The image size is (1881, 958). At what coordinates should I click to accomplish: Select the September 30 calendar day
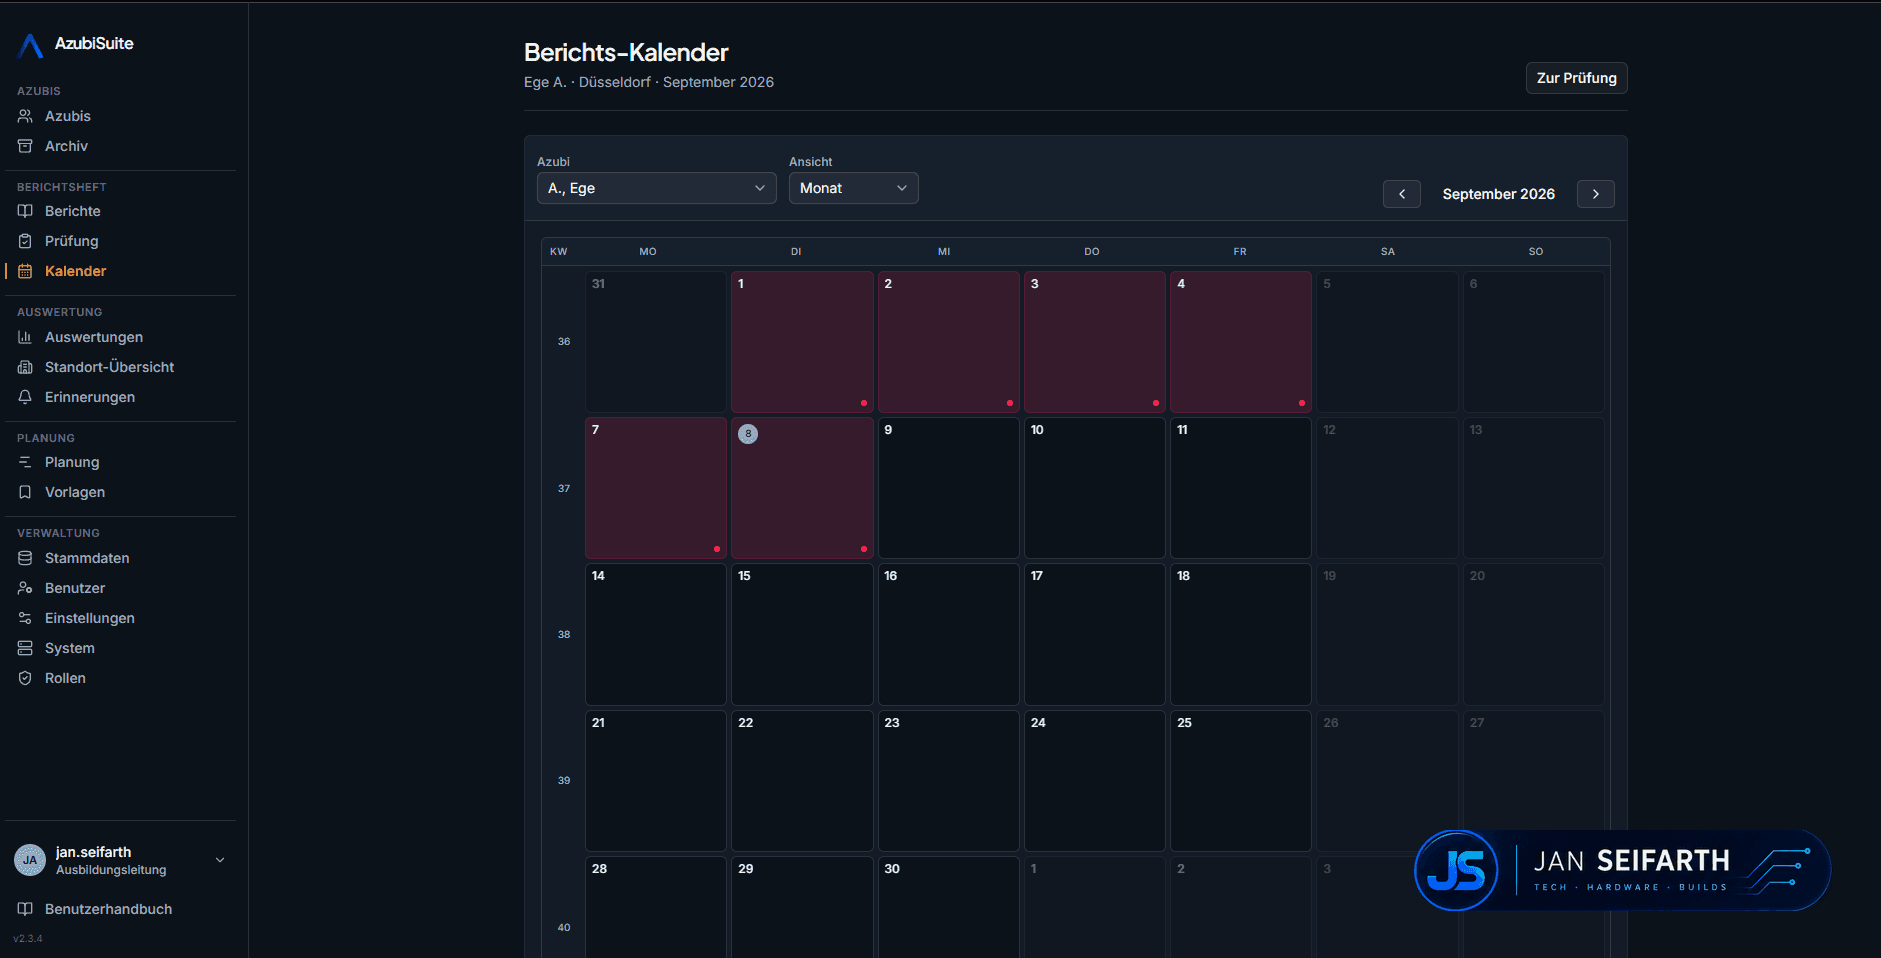(x=949, y=907)
